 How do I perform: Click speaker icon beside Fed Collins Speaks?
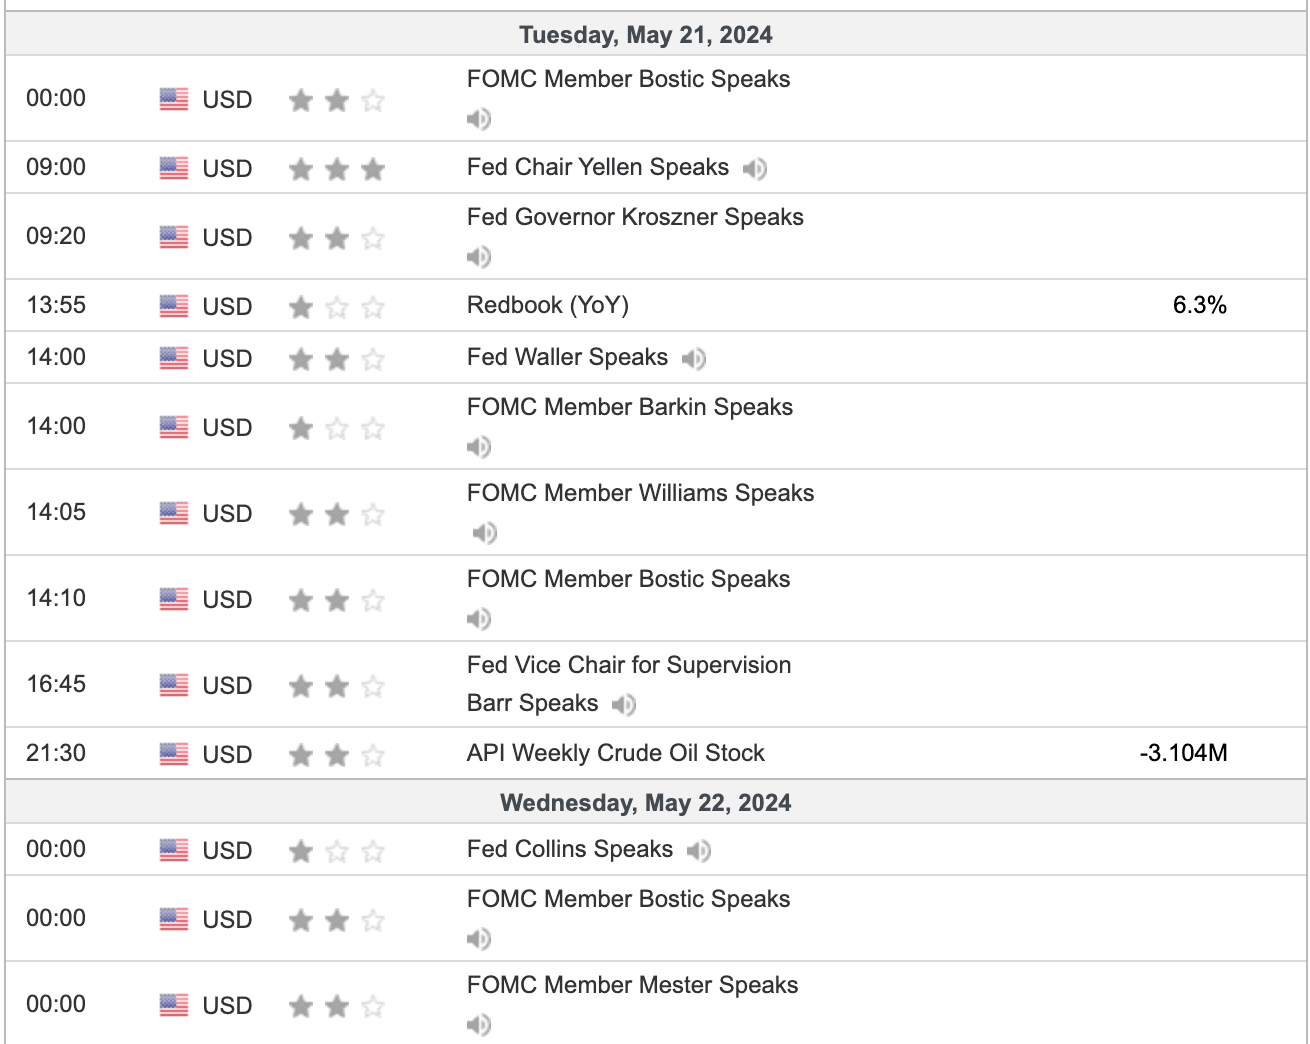pyautogui.click(x=699, y=851)
